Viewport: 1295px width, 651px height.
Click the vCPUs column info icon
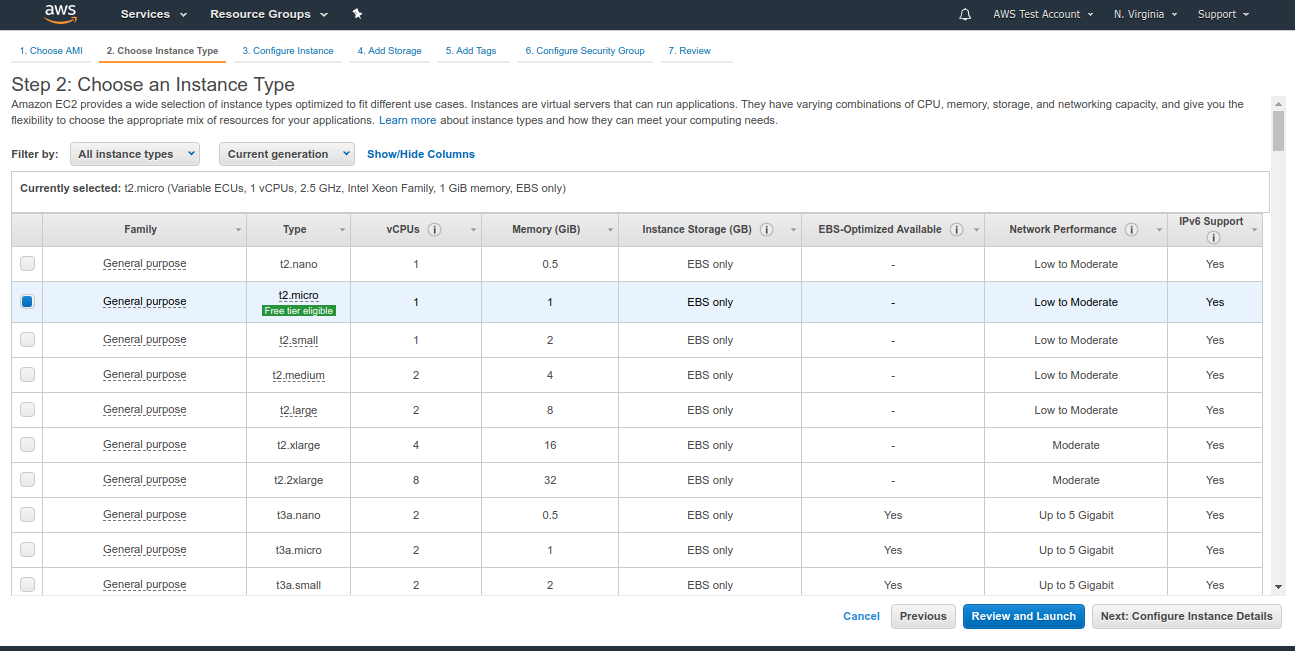[434, 229]
